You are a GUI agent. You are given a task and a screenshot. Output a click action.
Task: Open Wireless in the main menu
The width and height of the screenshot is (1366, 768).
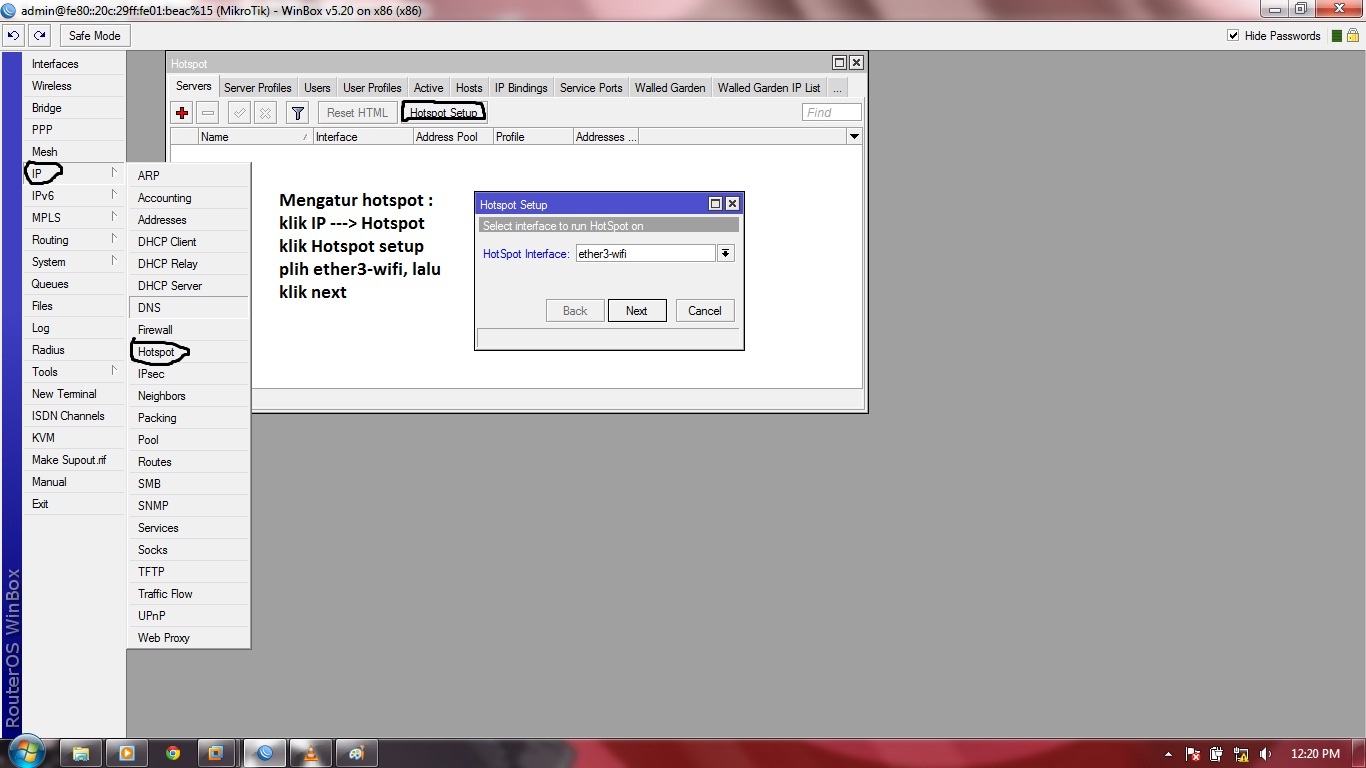pos(74,86)
